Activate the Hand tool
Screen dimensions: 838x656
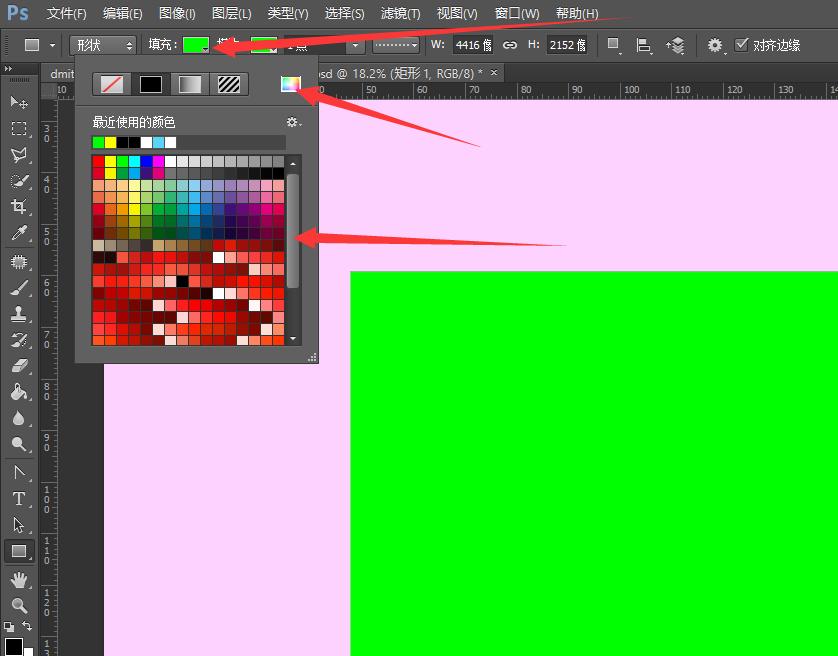tap(18, 579)
